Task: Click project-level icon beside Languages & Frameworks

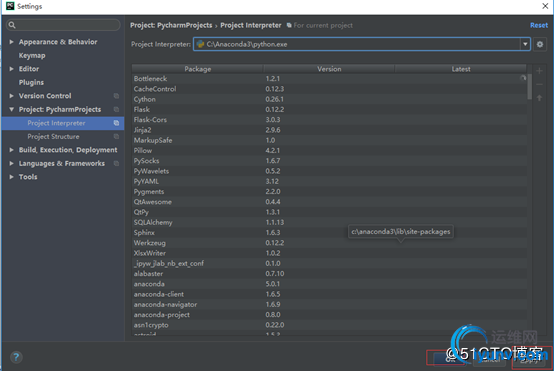Action: (x=116, y=163)
